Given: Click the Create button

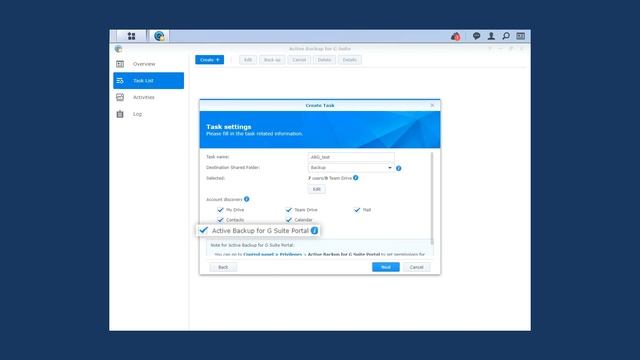Looking at the screenshot, I should tap(209, 60).
